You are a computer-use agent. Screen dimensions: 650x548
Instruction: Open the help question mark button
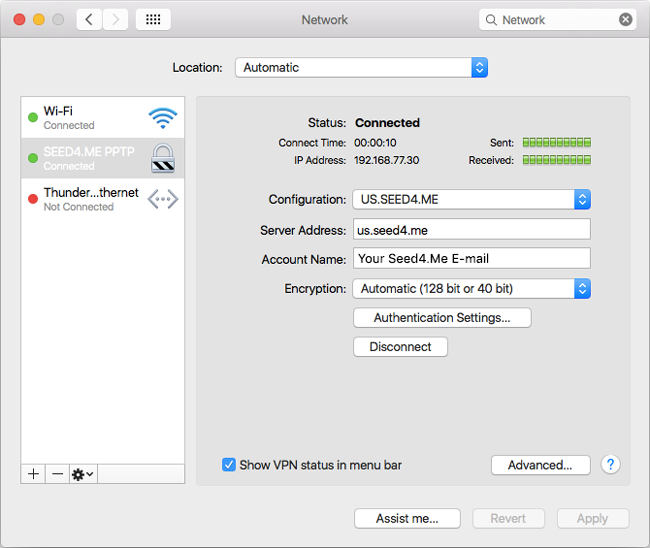pos(611,464)
